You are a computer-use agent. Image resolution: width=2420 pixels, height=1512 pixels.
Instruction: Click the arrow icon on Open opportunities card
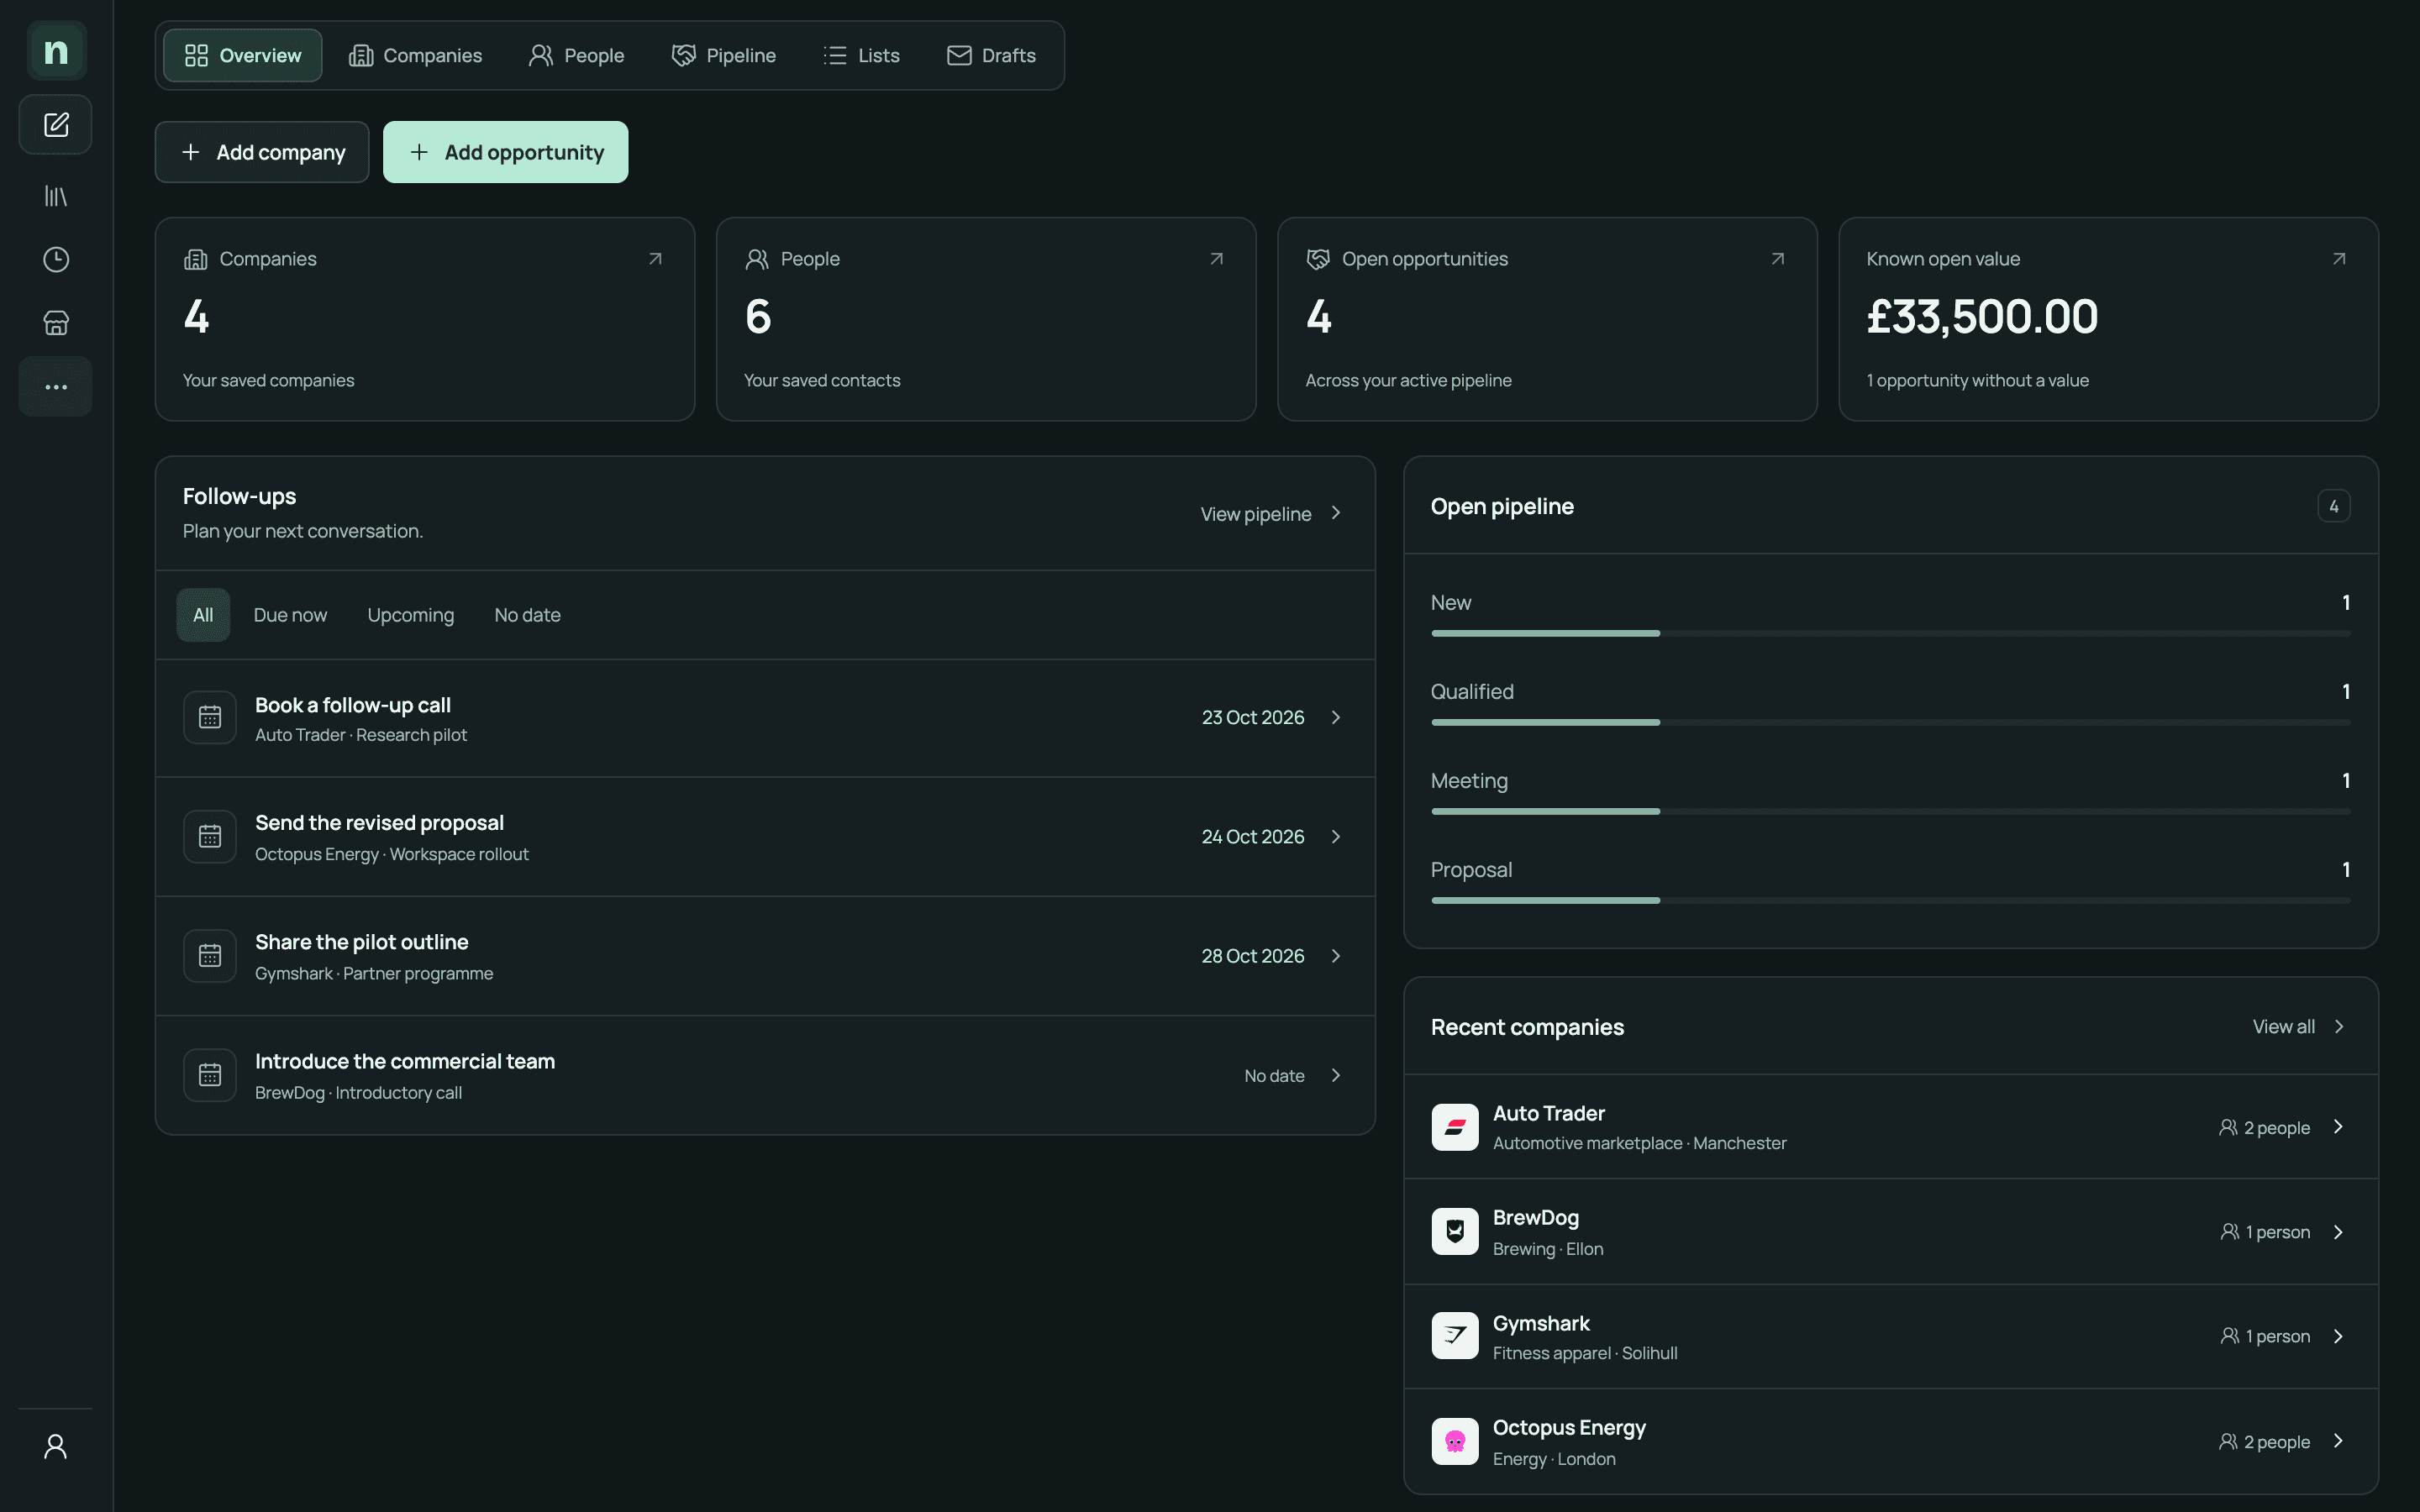pos(1777,259)
